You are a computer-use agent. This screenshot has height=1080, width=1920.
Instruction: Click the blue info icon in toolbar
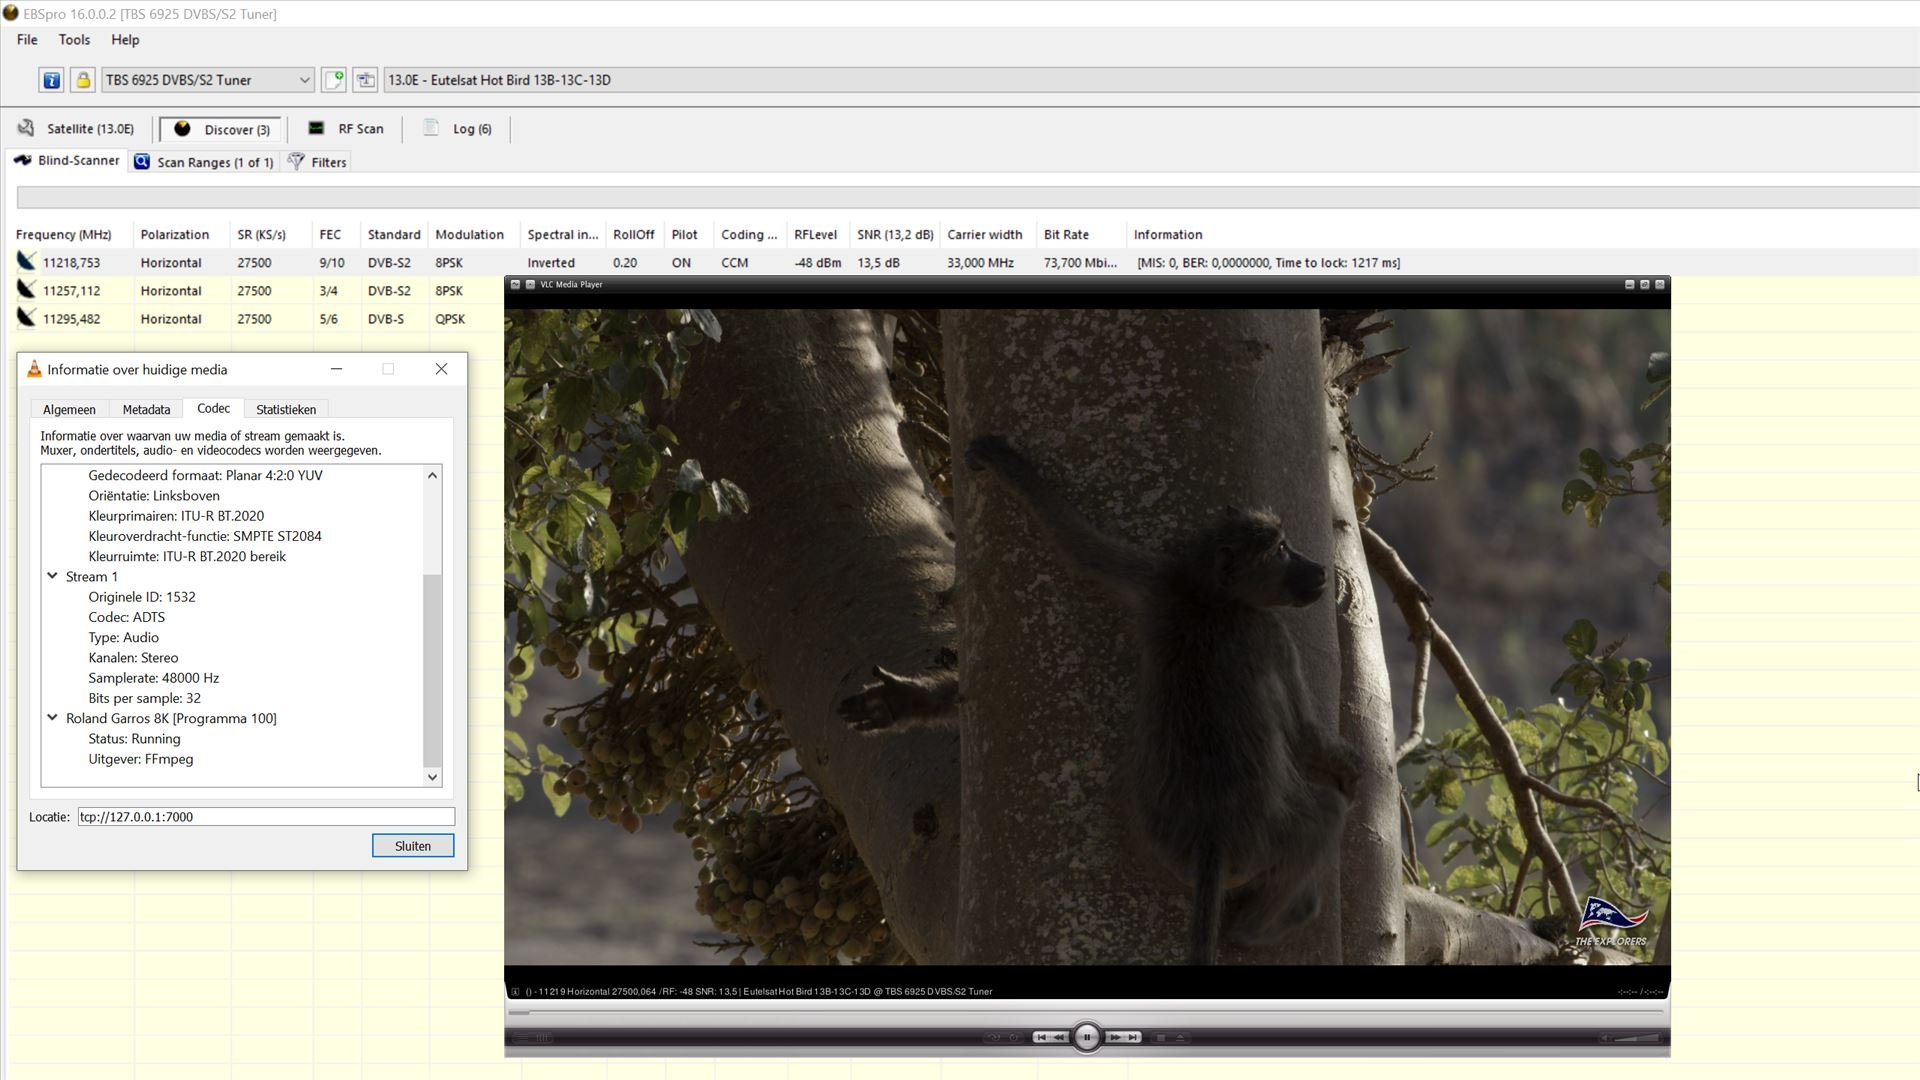coord(51,80)
